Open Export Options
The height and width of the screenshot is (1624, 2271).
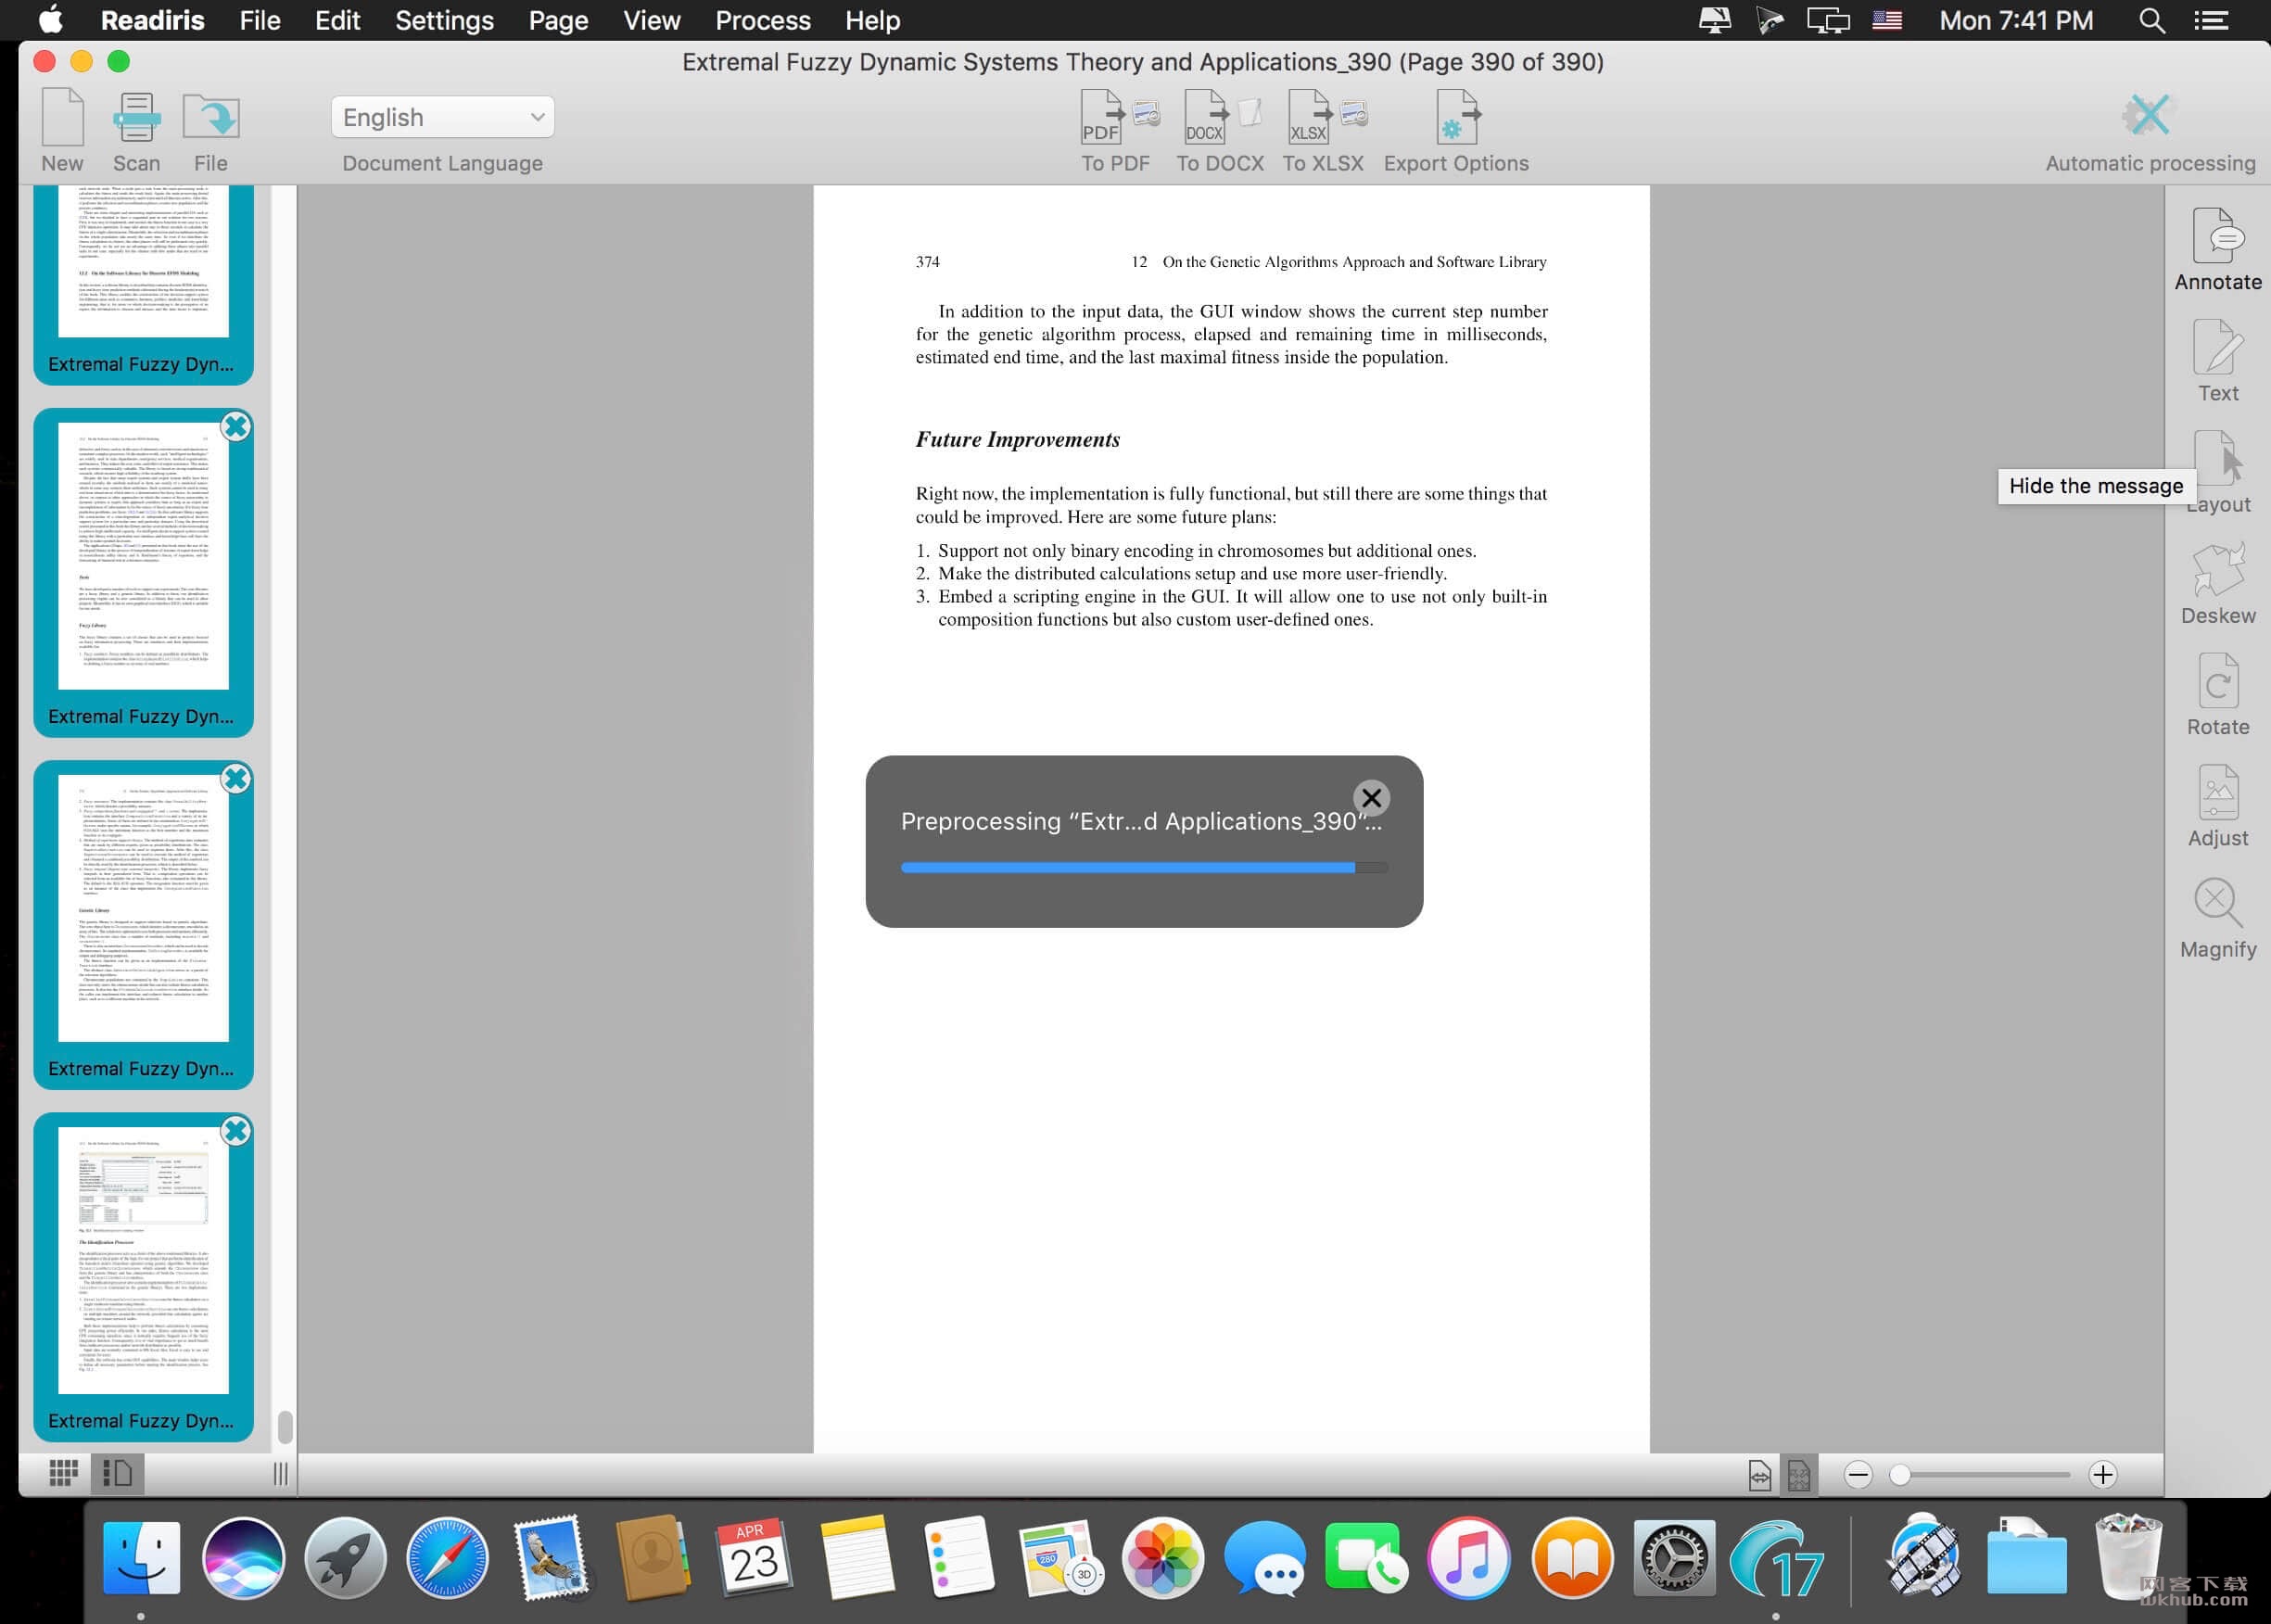coord(1456,131)
